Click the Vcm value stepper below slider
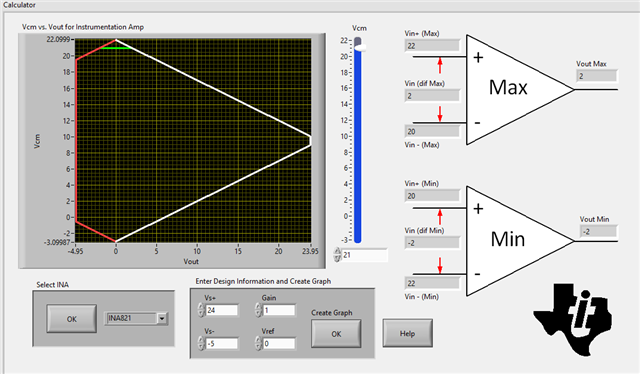 [337, 255]
